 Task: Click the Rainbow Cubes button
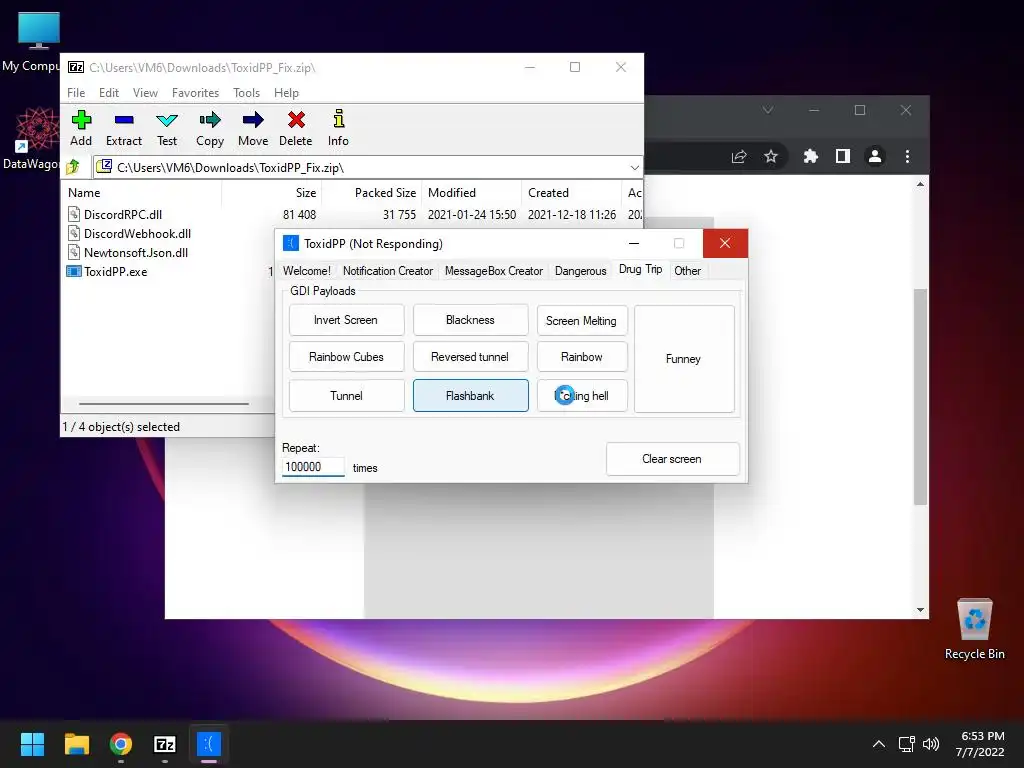(x=346, y=357)
